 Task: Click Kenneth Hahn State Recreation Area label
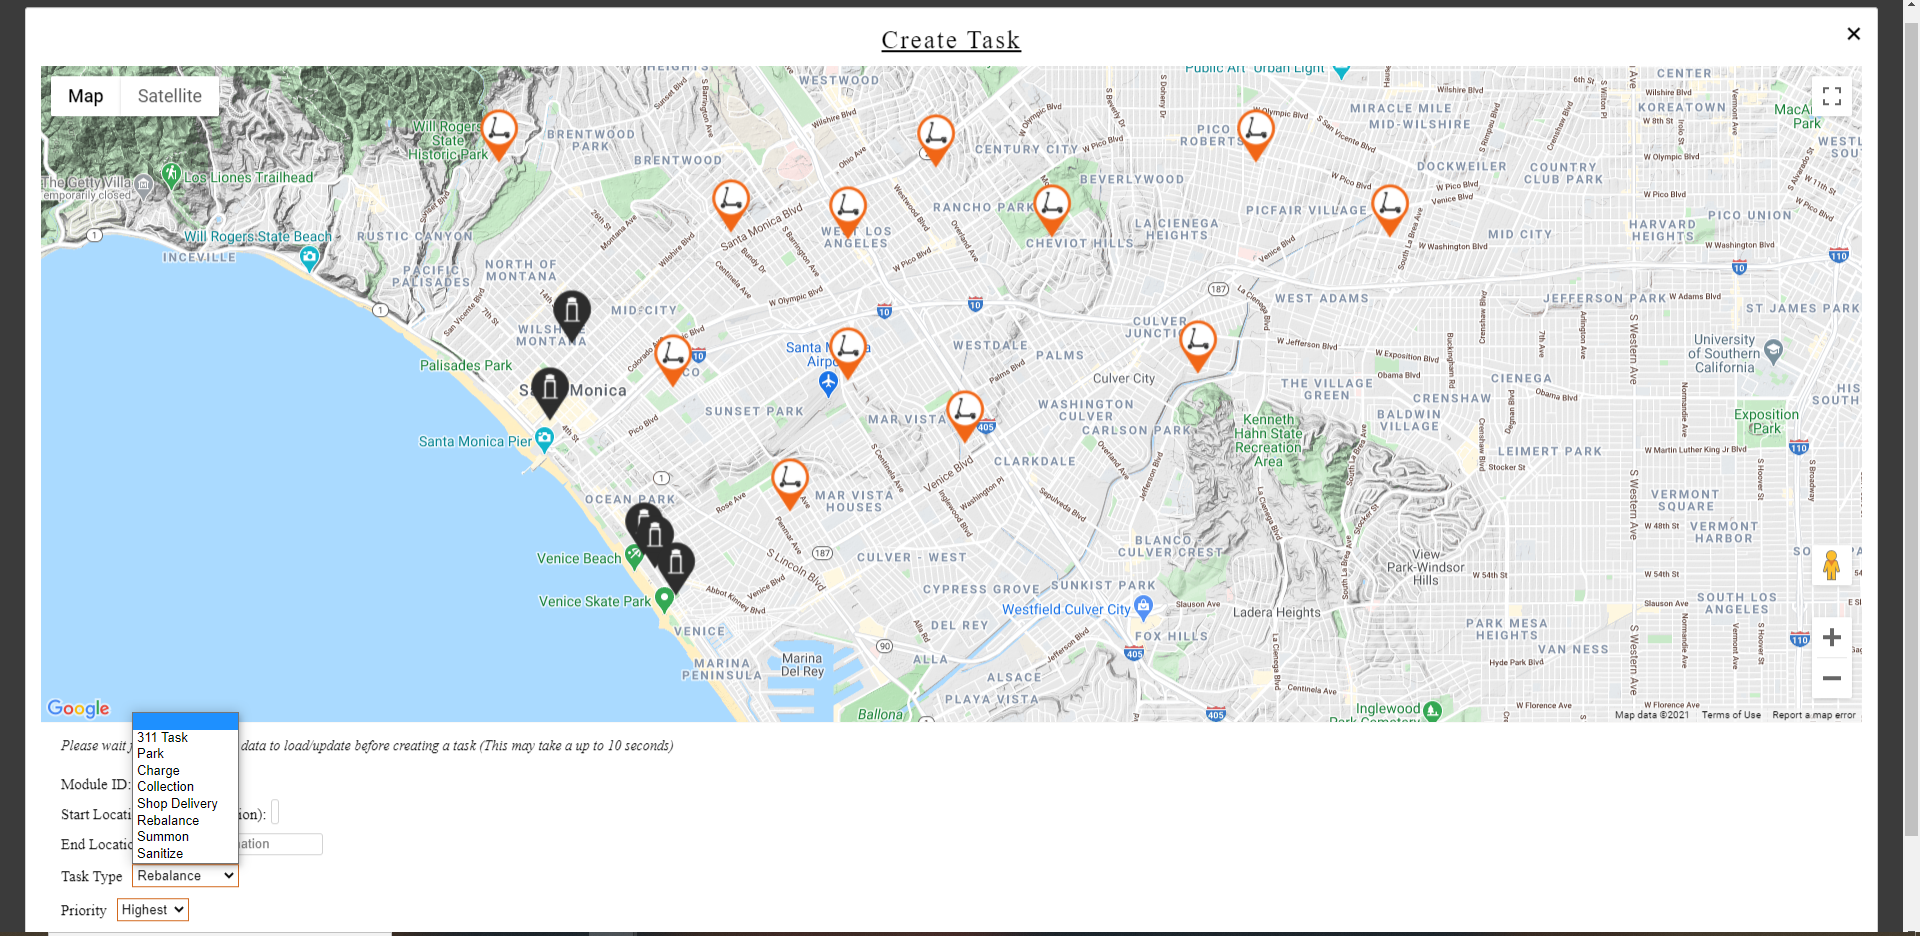coord(1268,441)
